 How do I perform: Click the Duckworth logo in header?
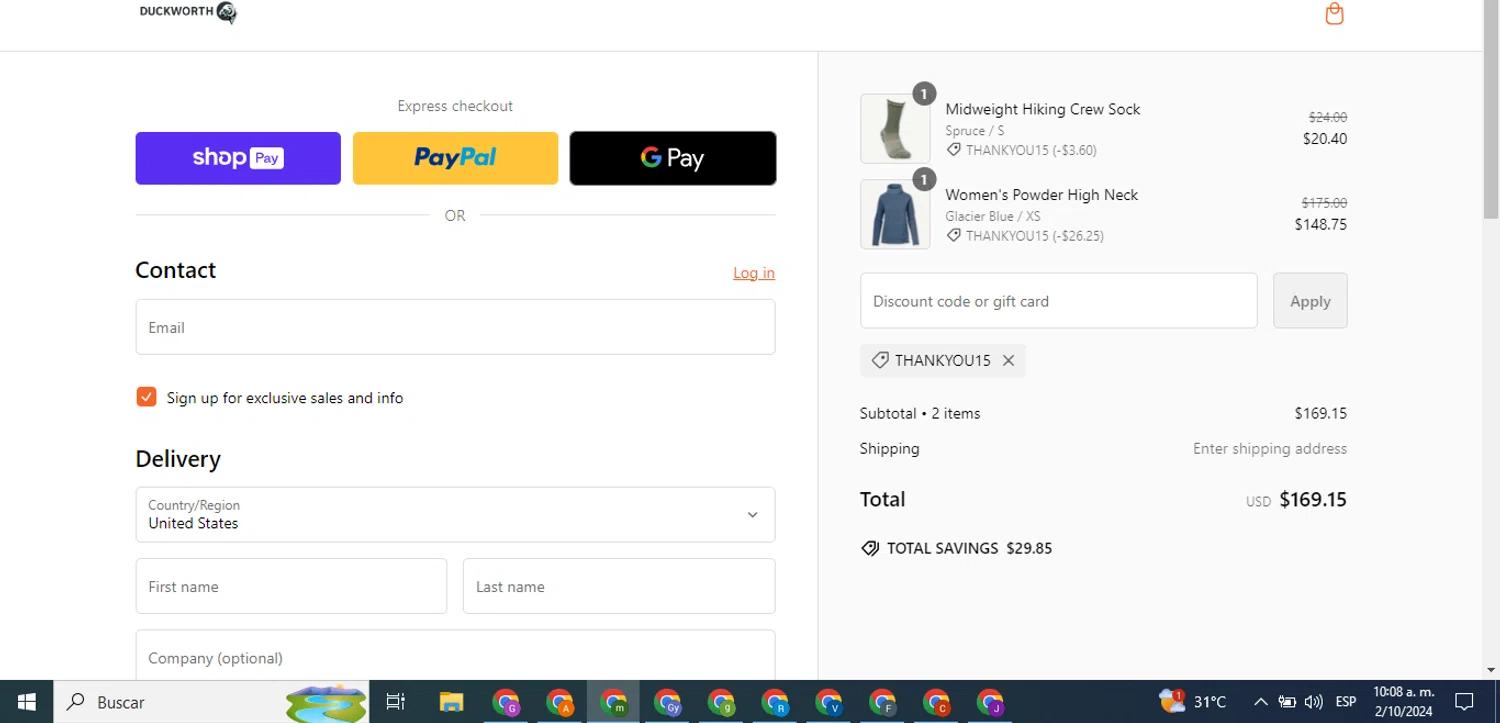pos(188,12)
